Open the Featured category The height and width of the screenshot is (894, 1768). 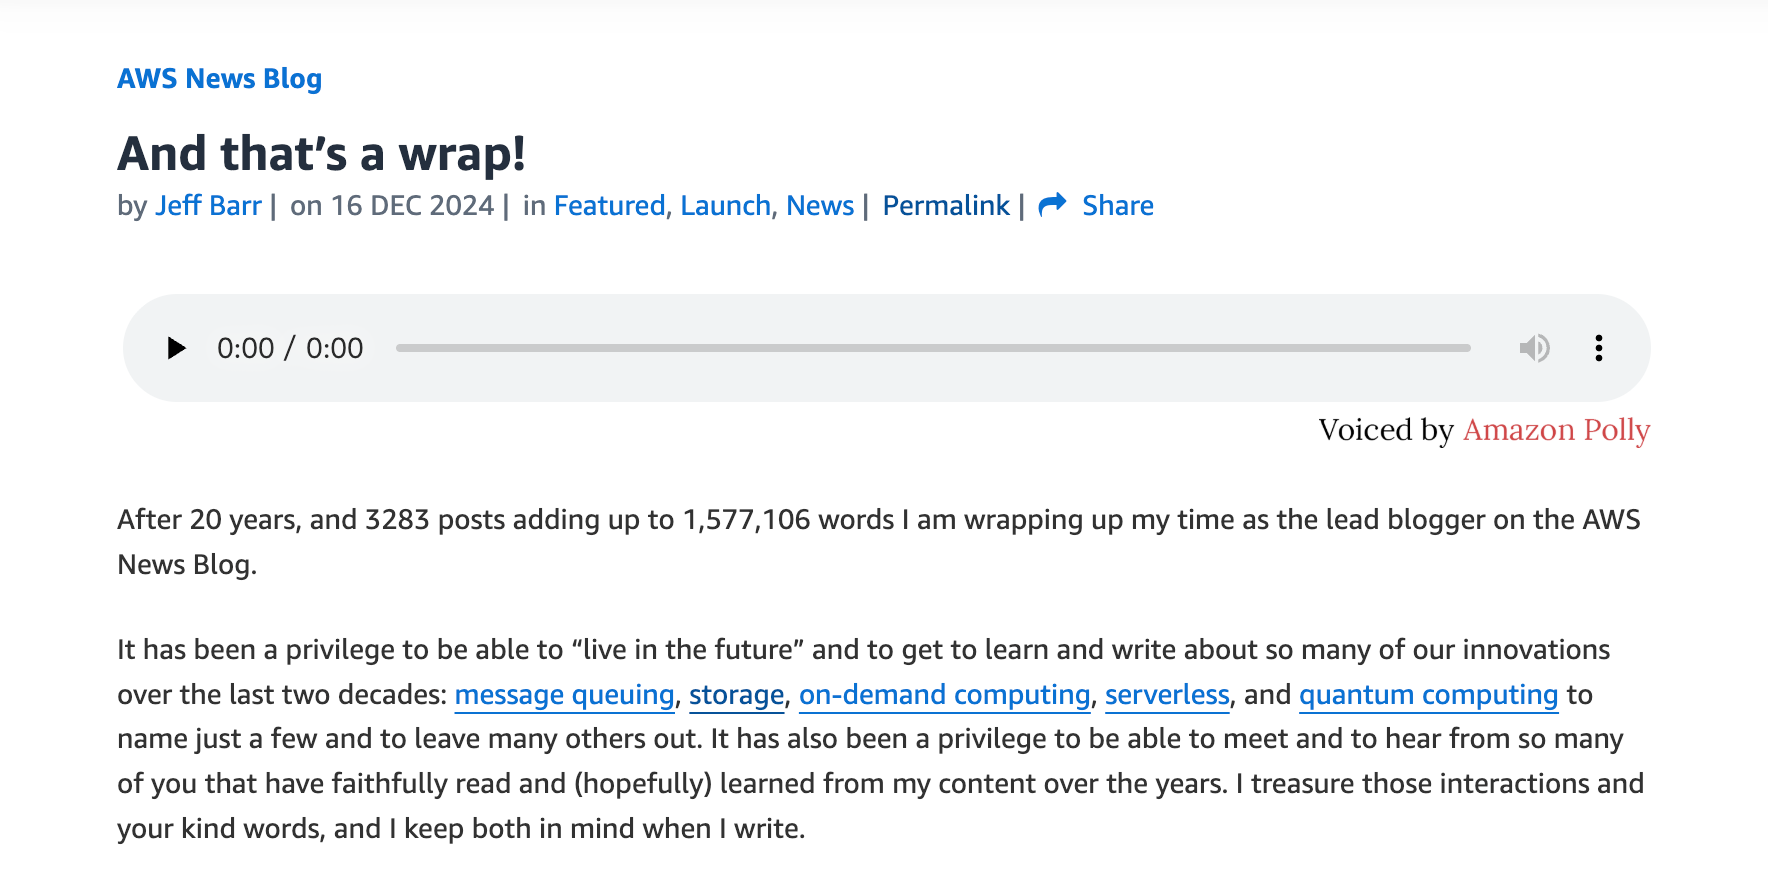[x=609, y=205]
